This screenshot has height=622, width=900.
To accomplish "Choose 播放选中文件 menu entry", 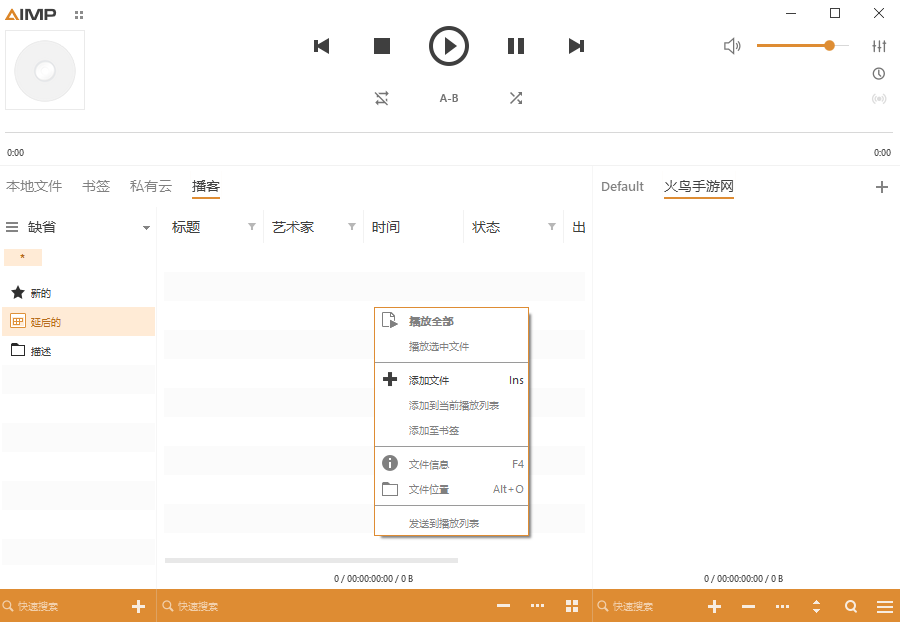I will [451, 347].
